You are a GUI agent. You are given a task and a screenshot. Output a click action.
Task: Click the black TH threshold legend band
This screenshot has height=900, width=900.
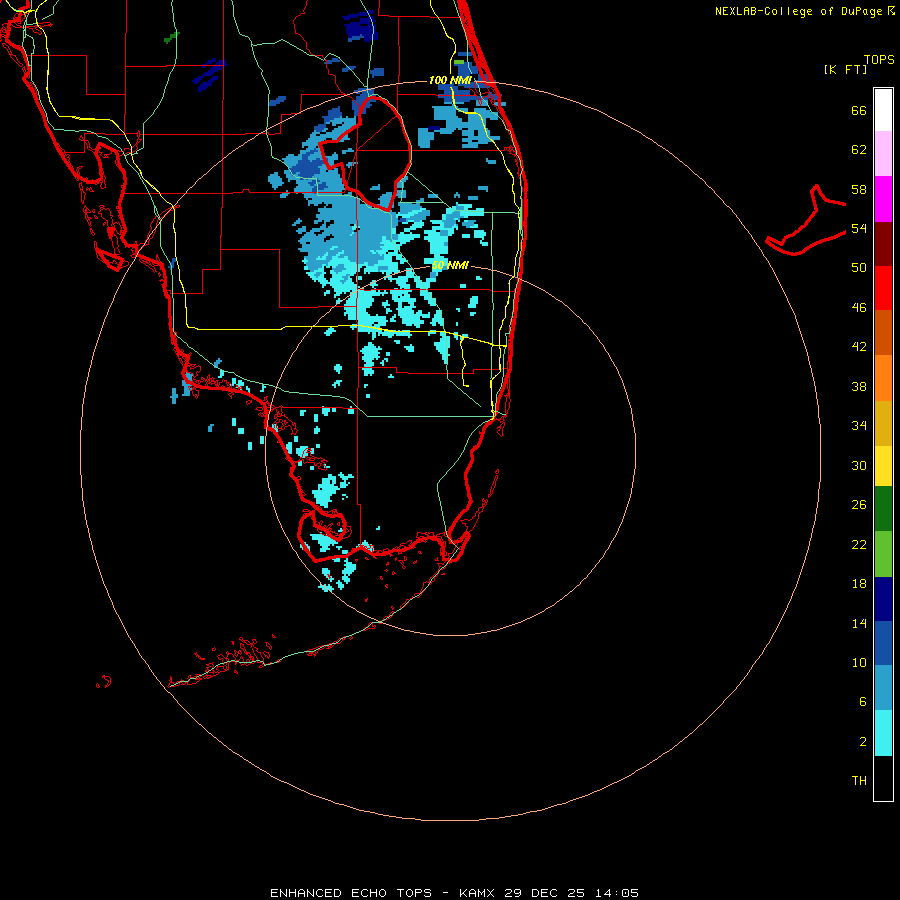[x=883, y=778]
